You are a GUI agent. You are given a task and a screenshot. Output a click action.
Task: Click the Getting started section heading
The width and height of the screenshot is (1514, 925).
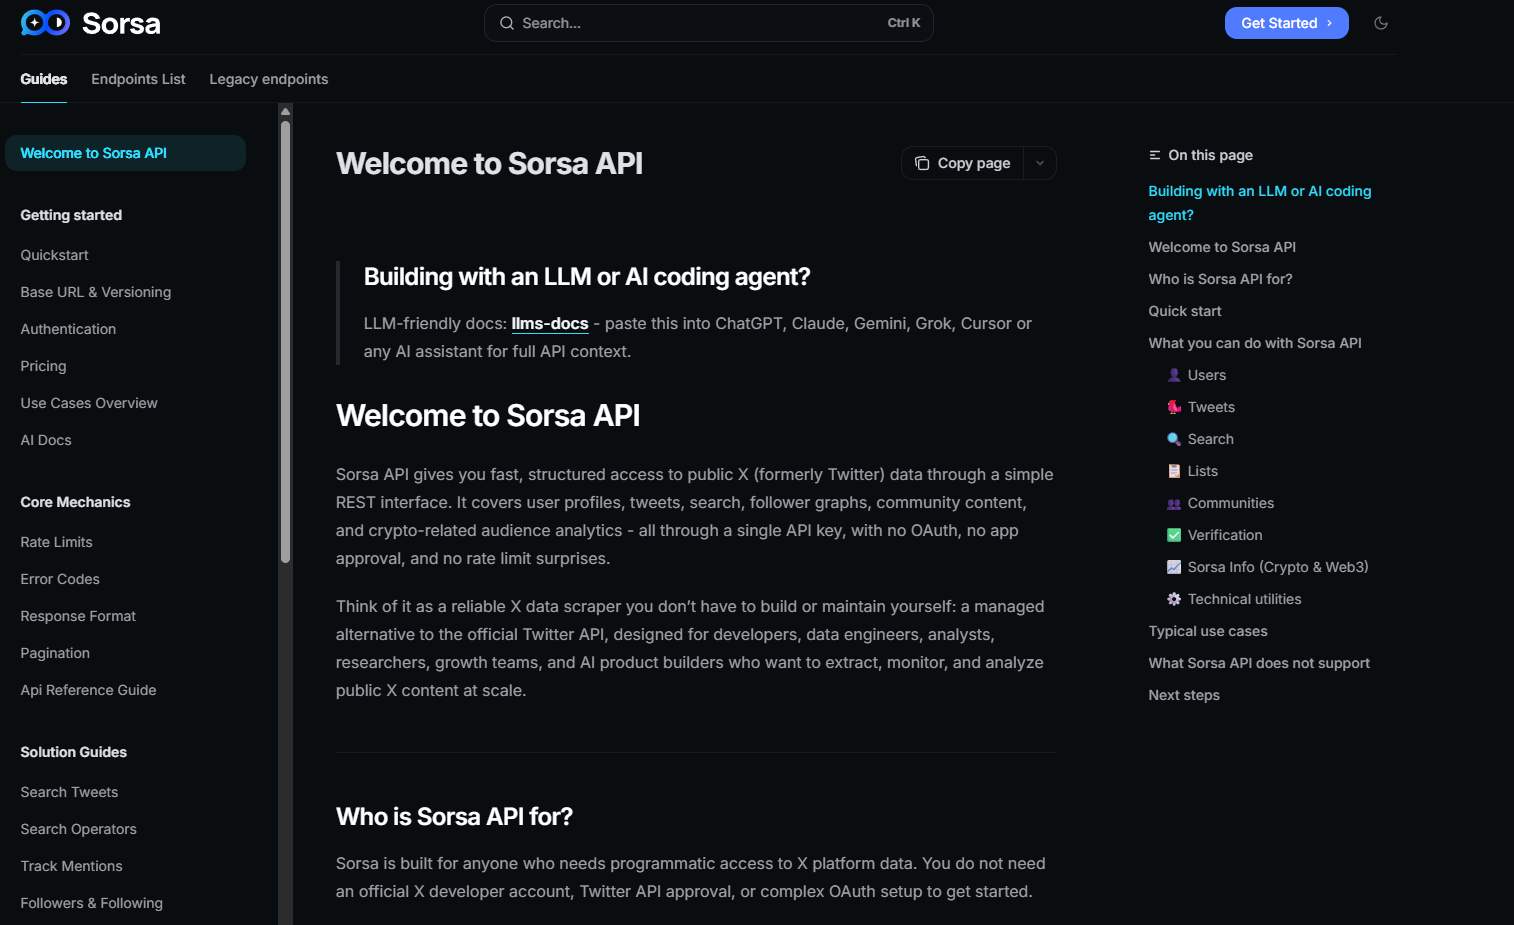pos(71,215)
